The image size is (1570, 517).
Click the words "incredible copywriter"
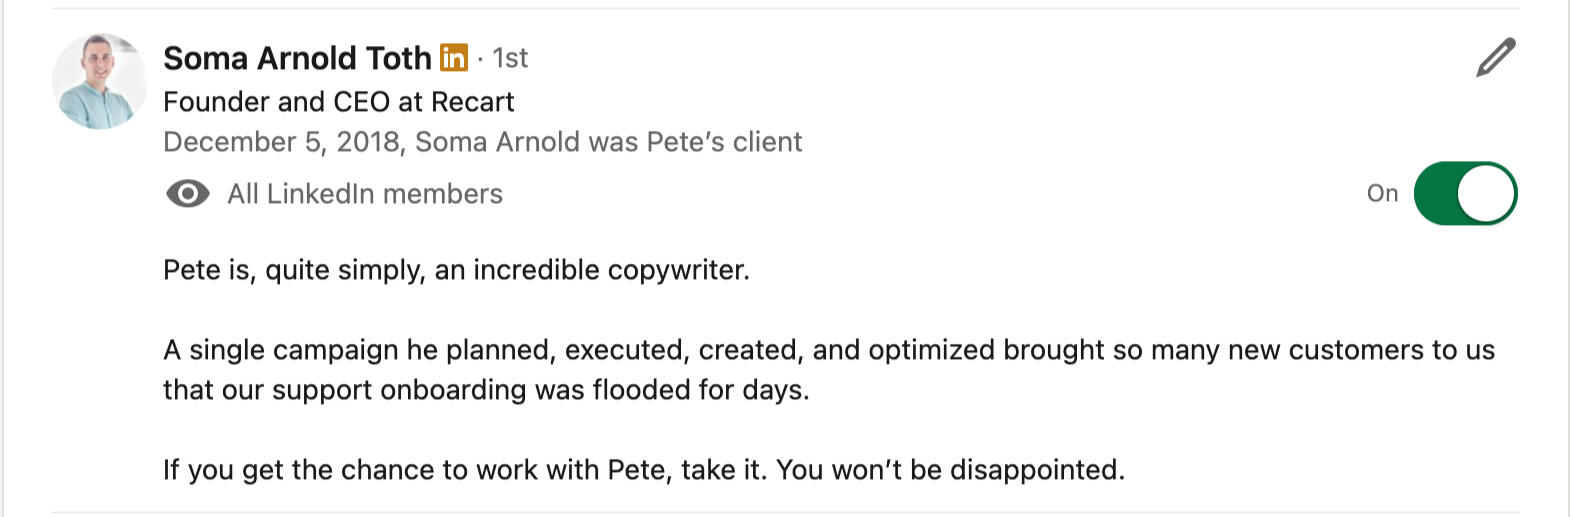pyautogui.click(x=610, y=270)
